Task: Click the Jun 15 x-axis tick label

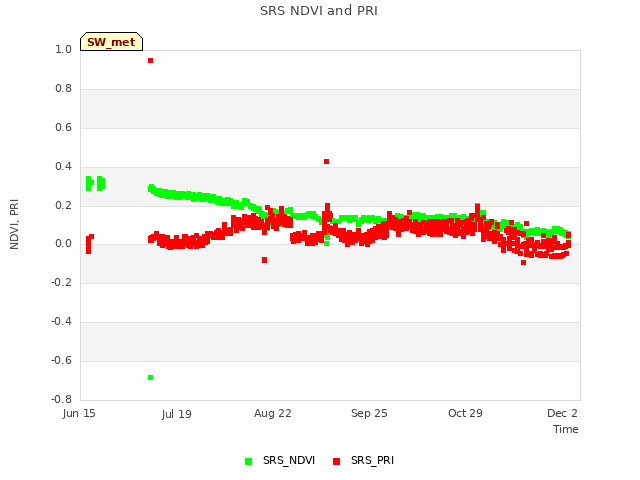Action: coord(79,413)
